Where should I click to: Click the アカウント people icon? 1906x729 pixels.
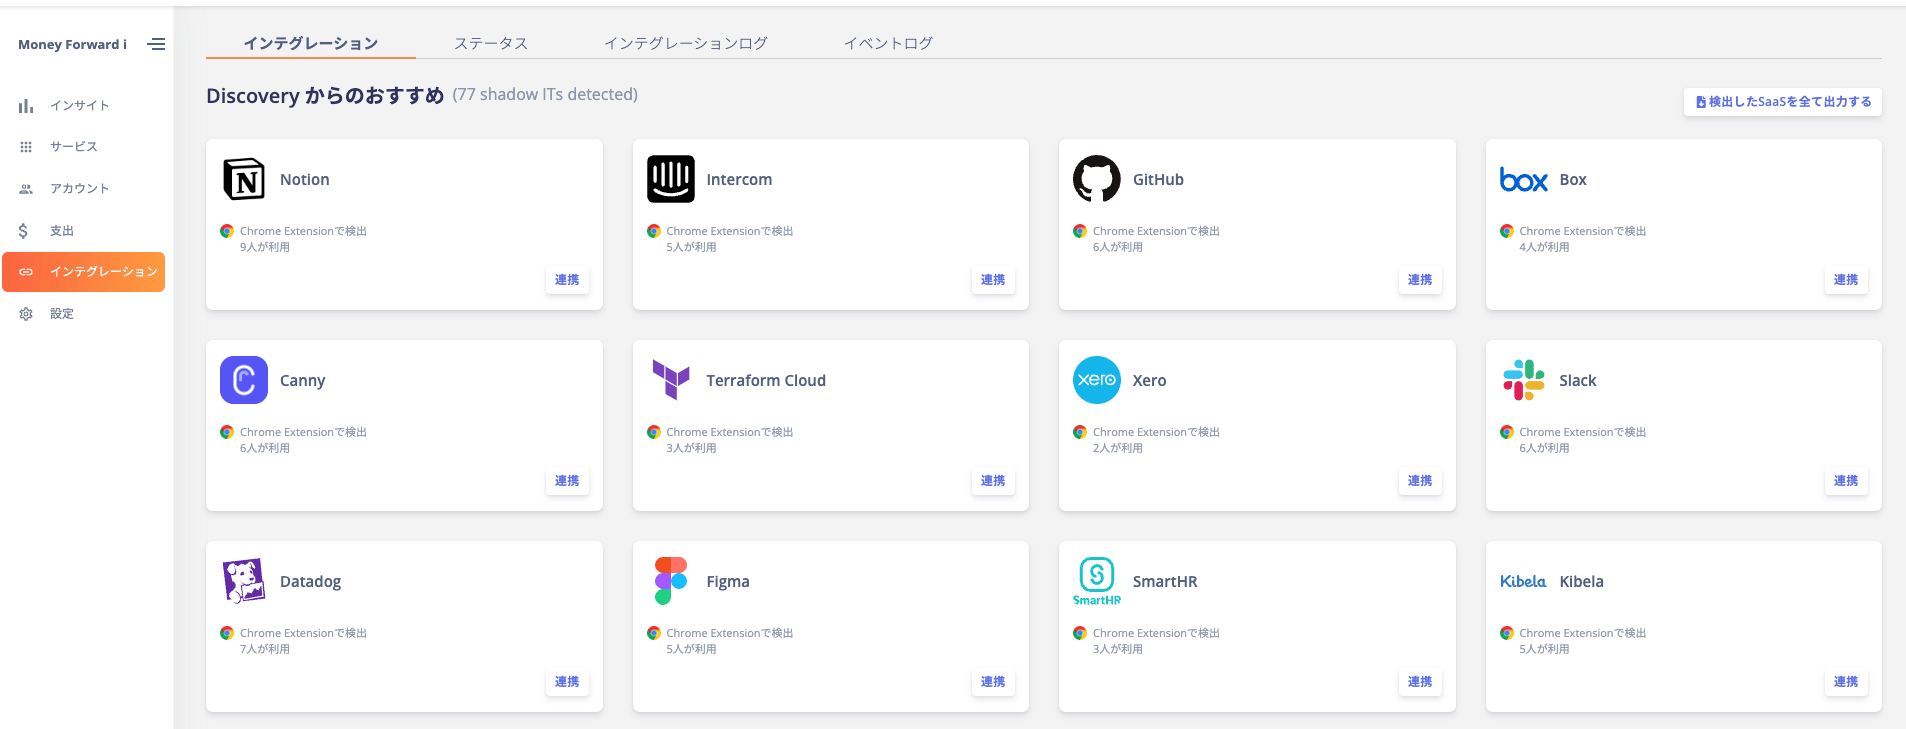(26, 189)
